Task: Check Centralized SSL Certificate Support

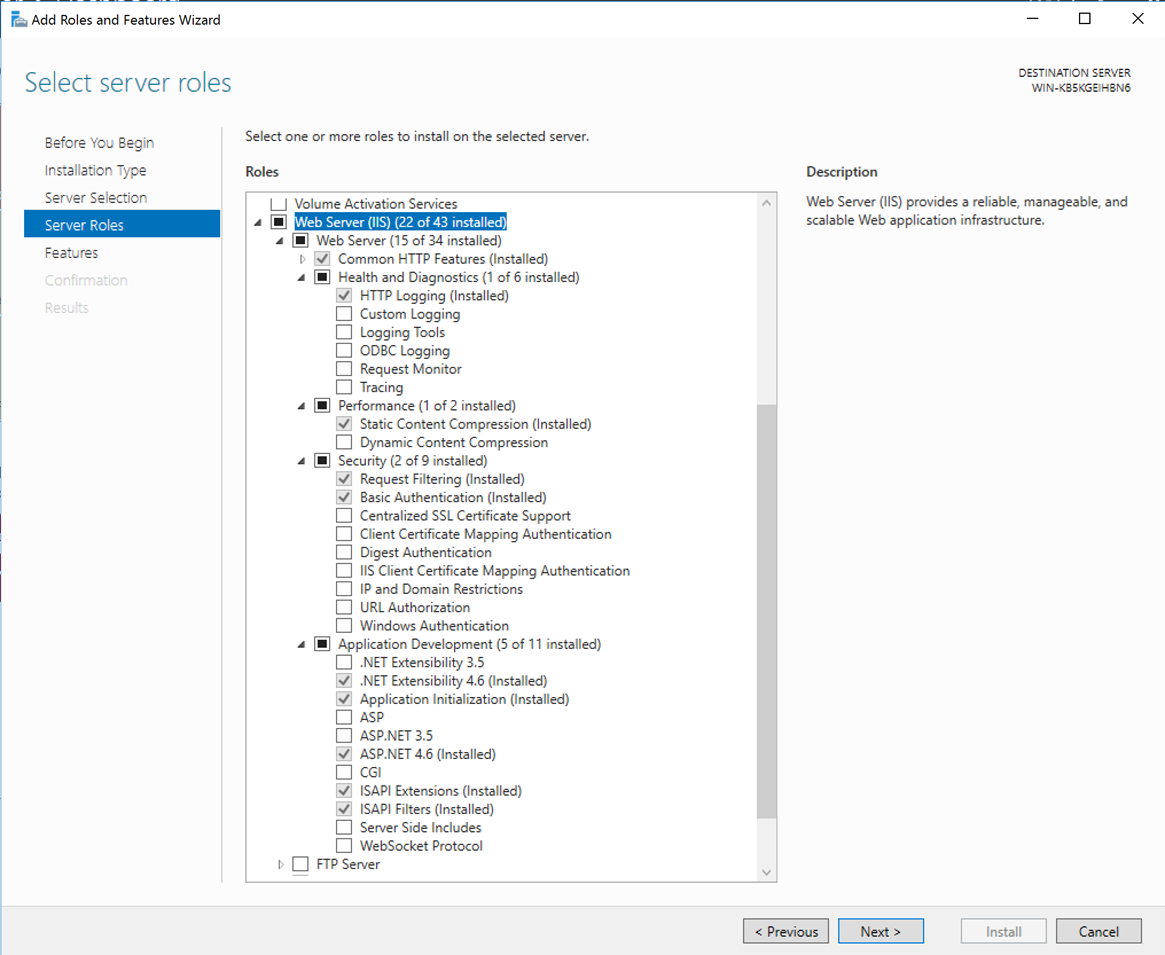Action: click(344, 516)
